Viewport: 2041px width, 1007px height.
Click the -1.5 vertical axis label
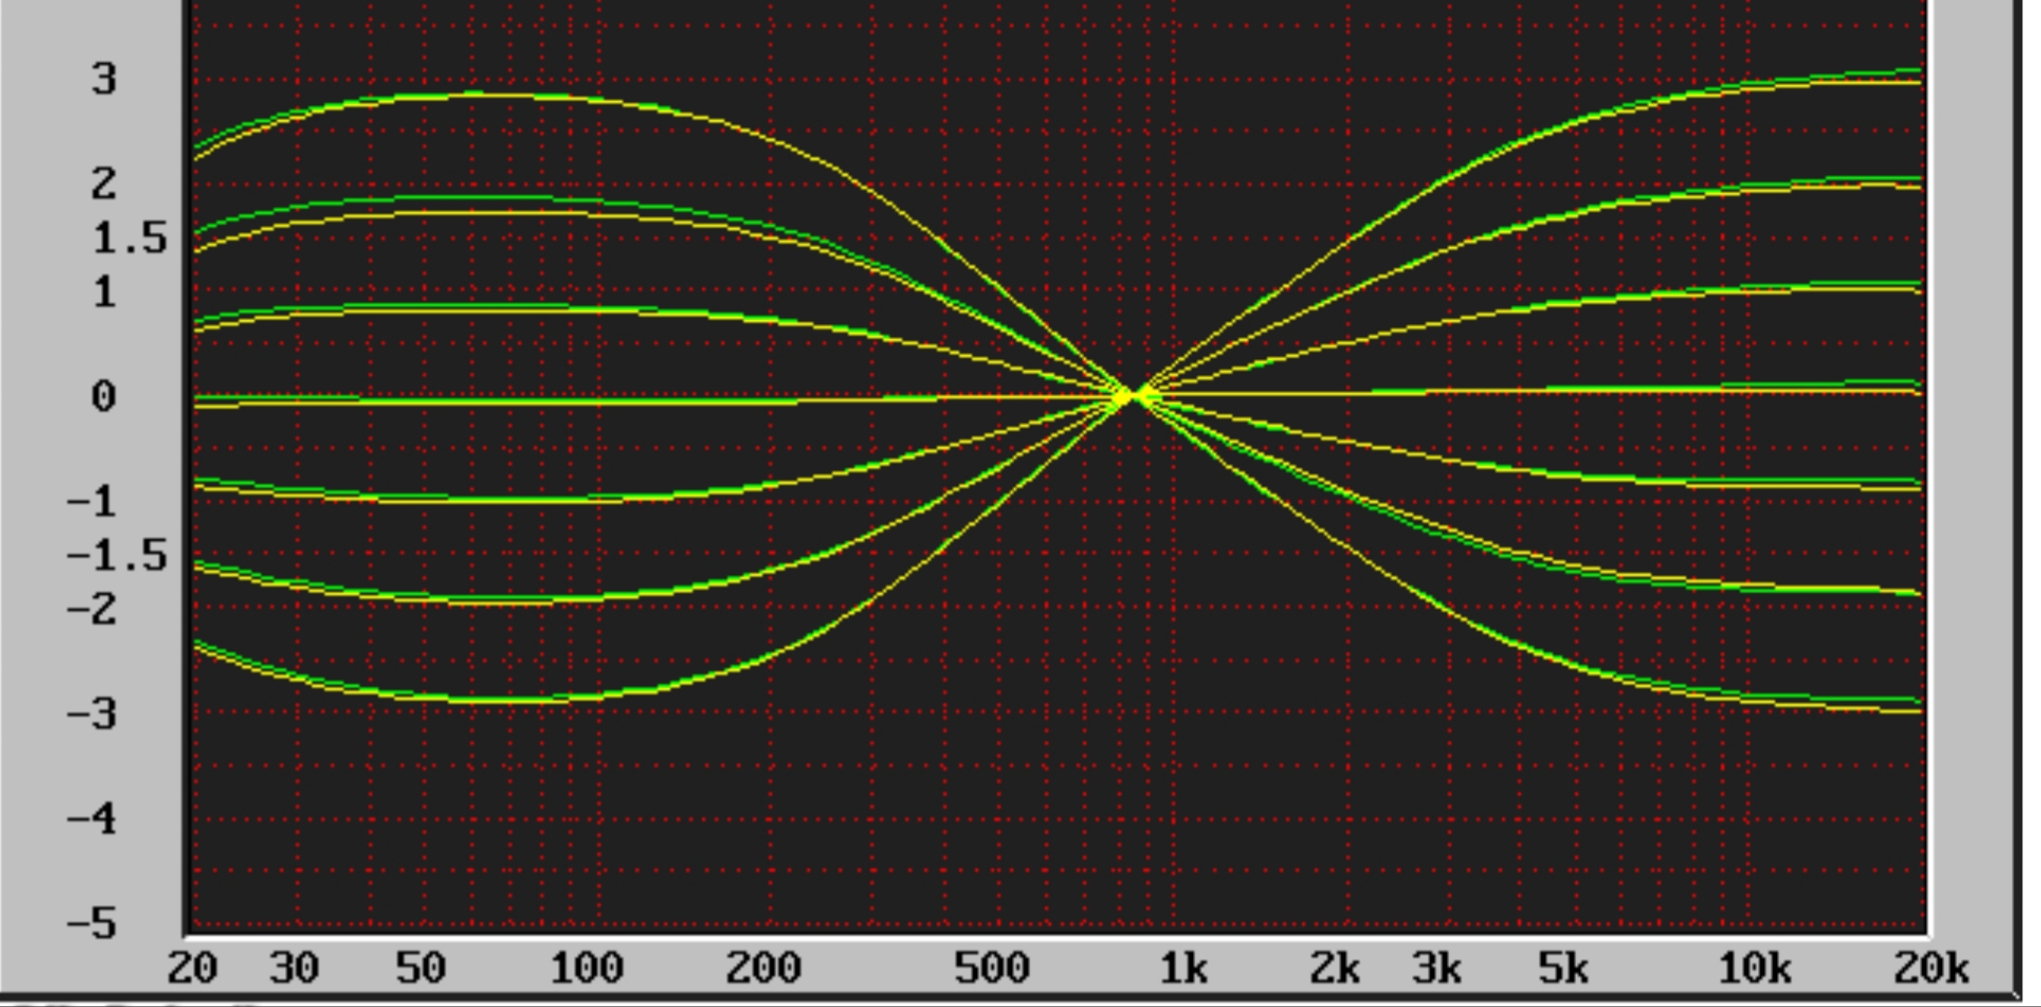click(x=117, y=555)
